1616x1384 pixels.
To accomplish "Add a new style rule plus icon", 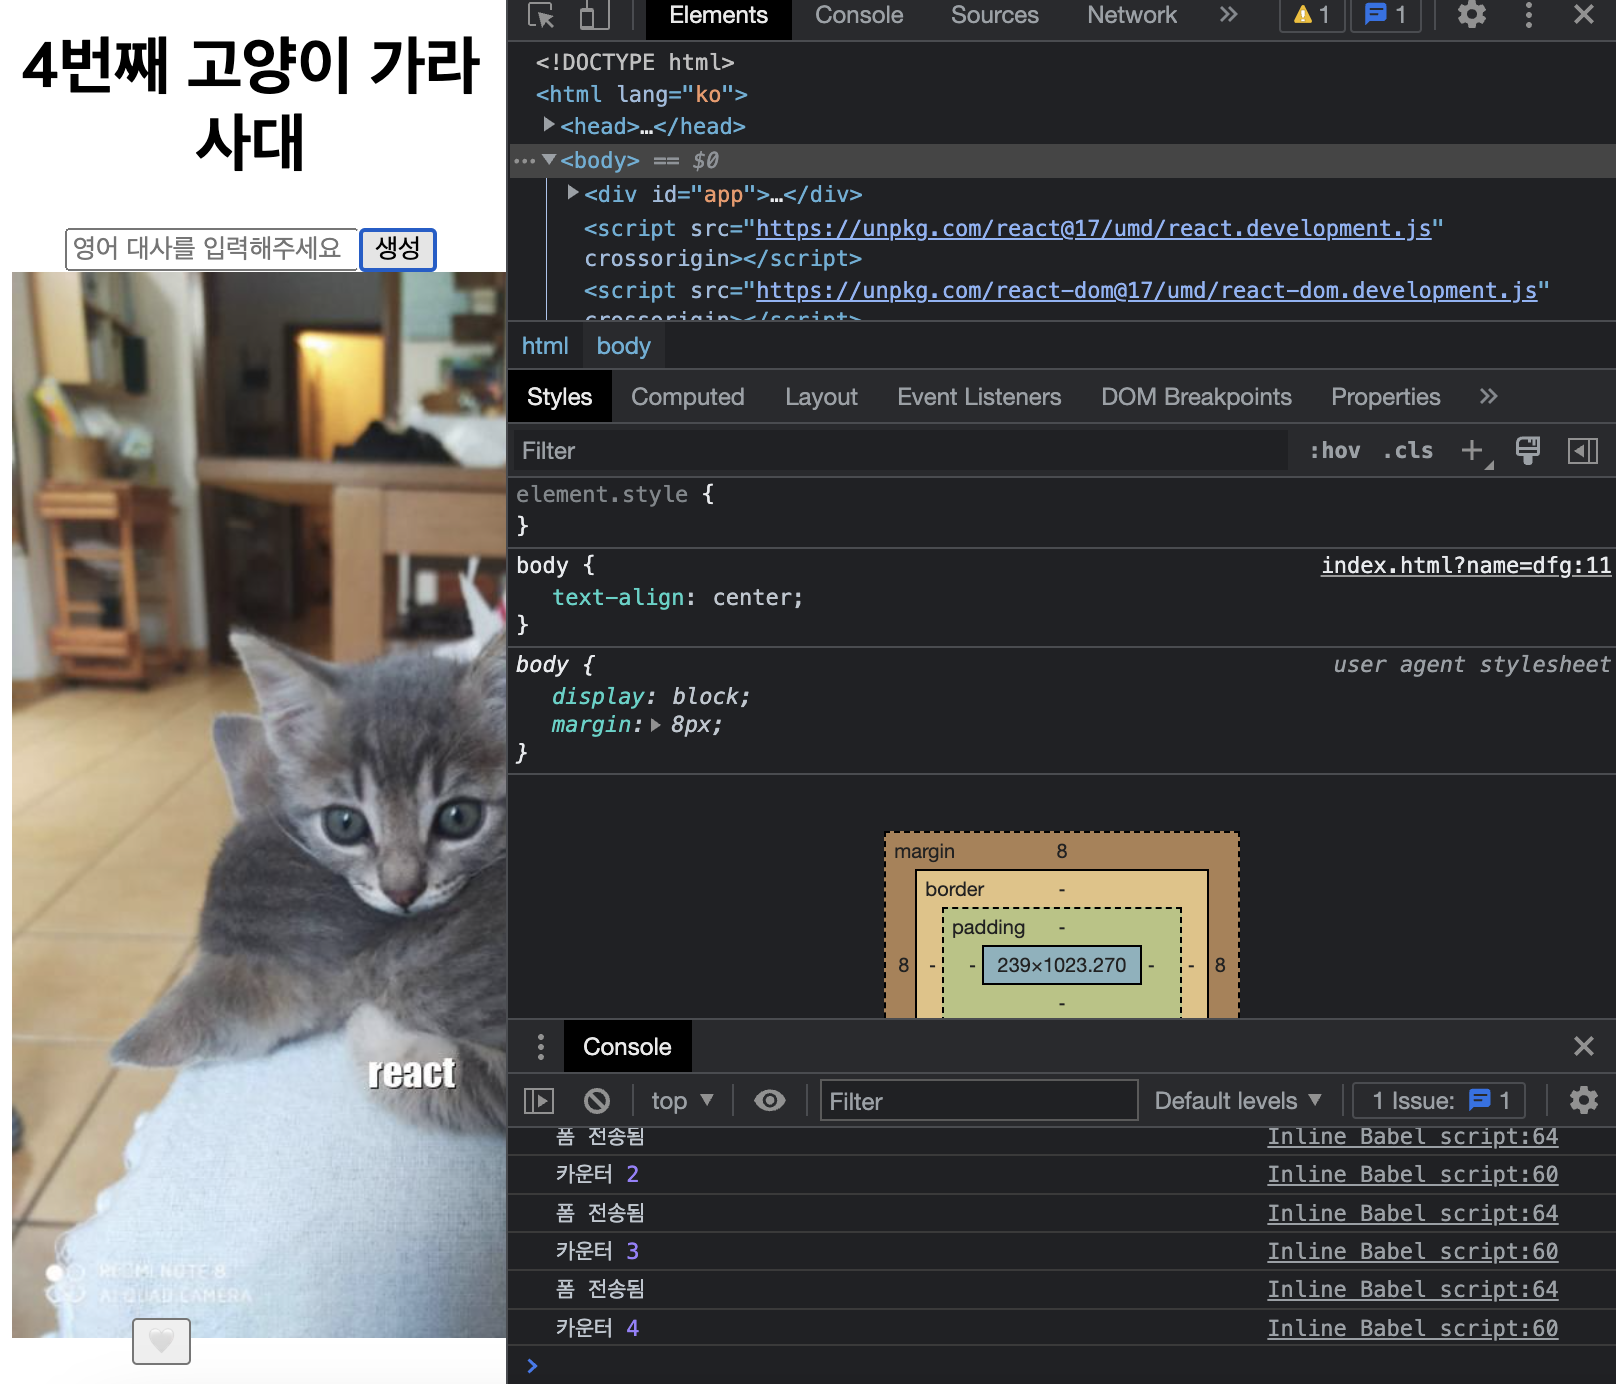I will click(1472, 451).
